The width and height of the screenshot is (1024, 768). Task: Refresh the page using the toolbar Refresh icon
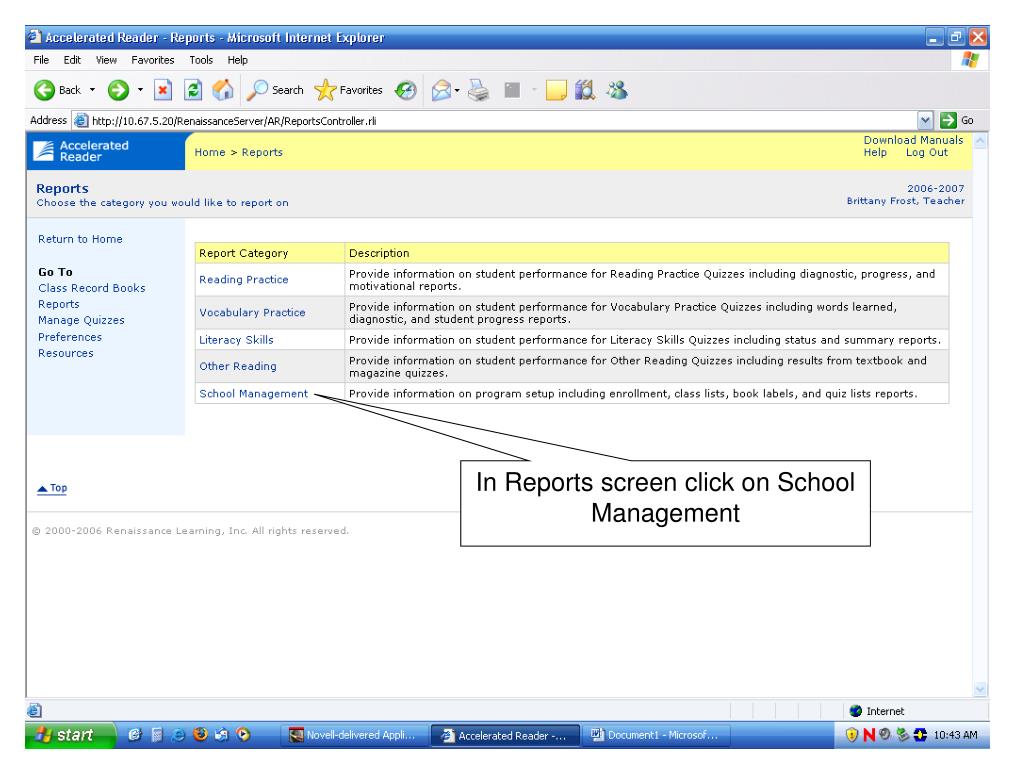193,90
